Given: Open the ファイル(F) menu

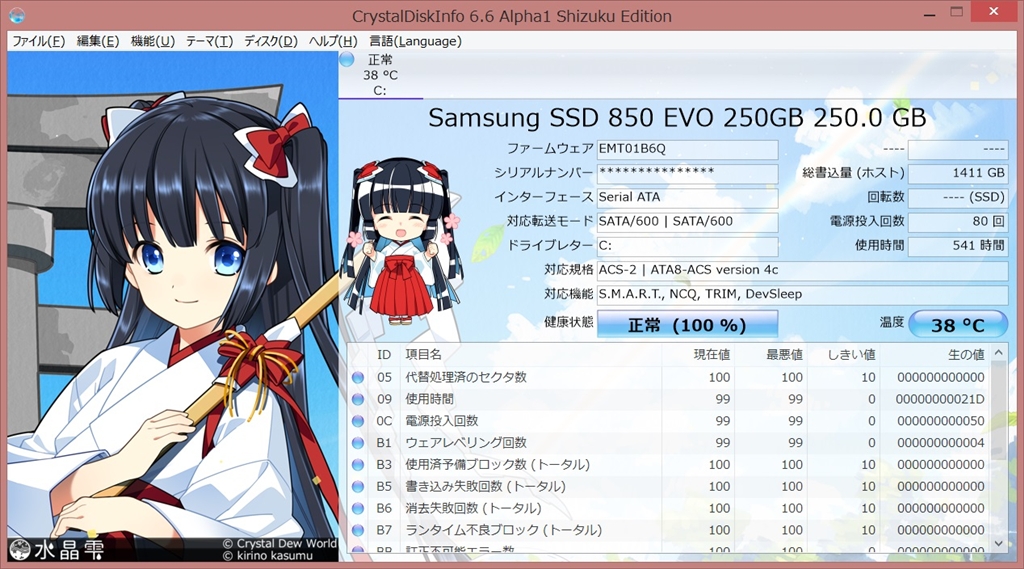Looking at the screenshot, I should coord(39,41).
